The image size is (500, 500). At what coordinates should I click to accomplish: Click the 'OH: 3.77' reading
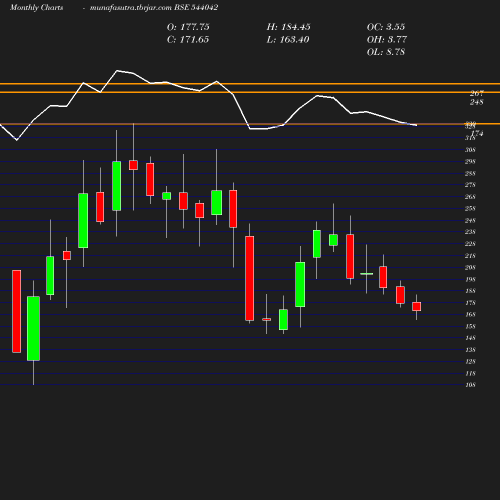387,40
